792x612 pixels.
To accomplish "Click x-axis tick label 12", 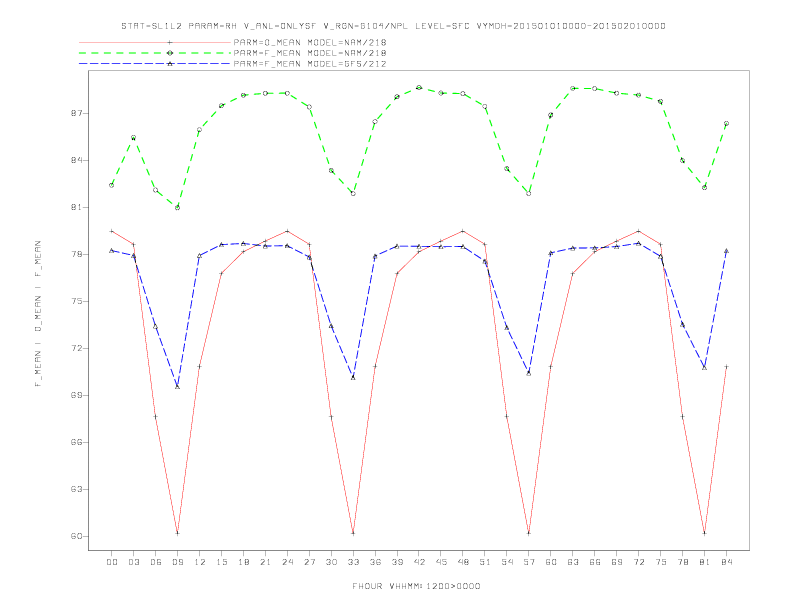I will 200,562.
